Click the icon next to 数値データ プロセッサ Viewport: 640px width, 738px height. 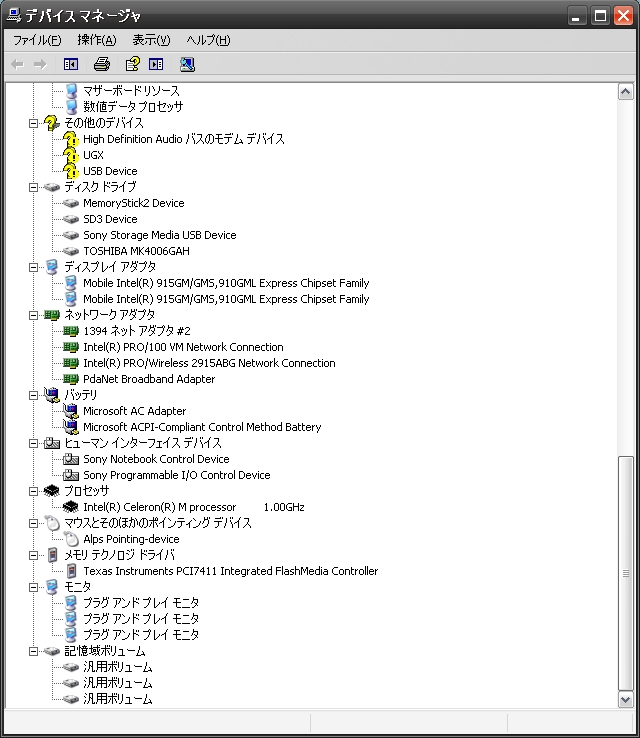(x=72, y=107)
